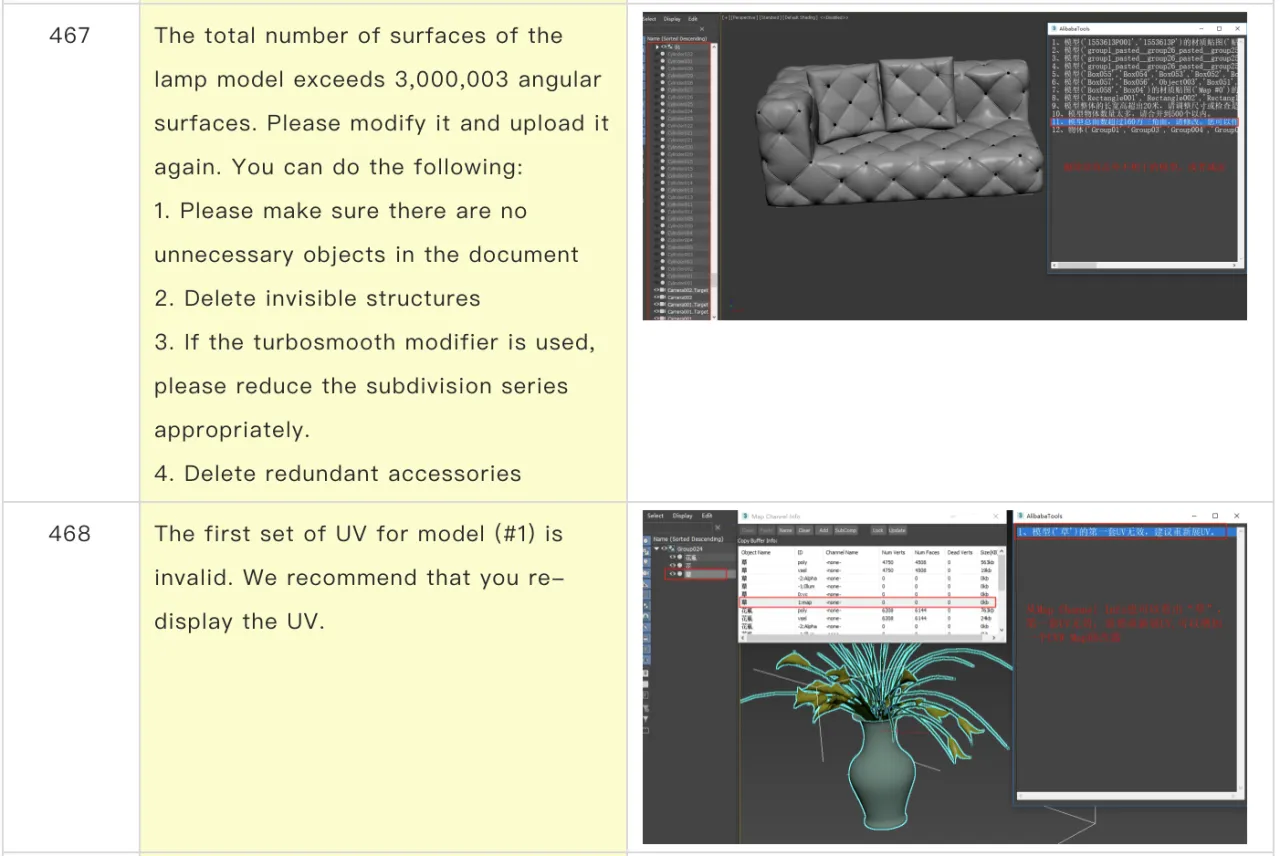Viewport: 1280px width, 856px height.
Task: Toggle visibility eye for Camera002.Target
Action: click(x=656, y=290)
